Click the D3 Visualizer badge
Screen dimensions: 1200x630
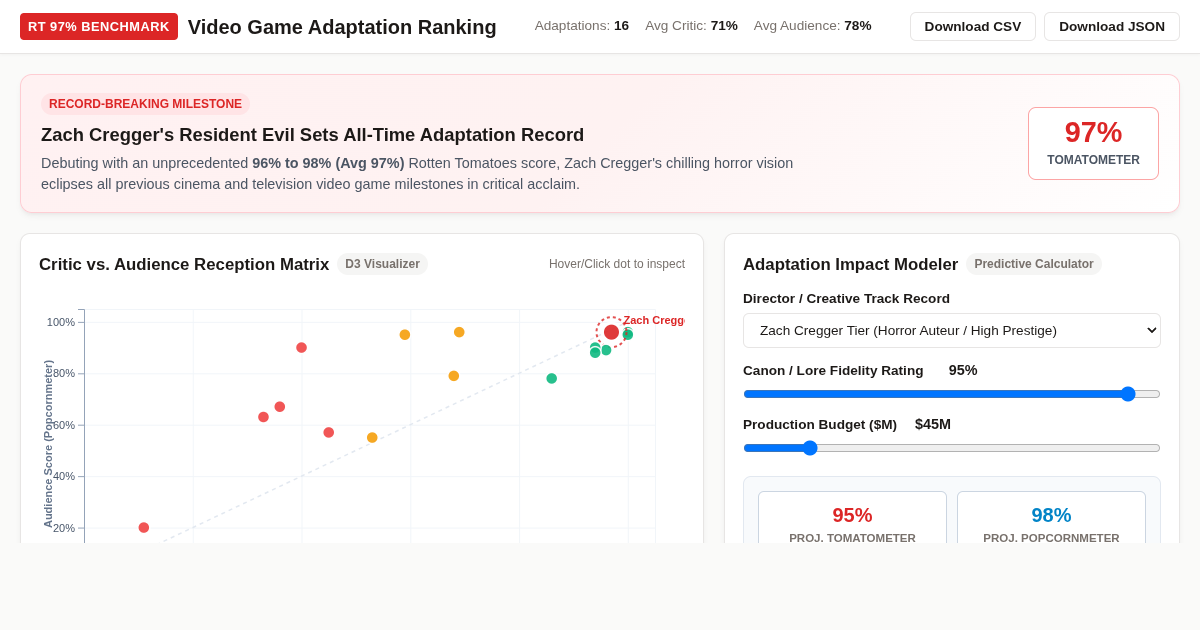coord(382,264)
